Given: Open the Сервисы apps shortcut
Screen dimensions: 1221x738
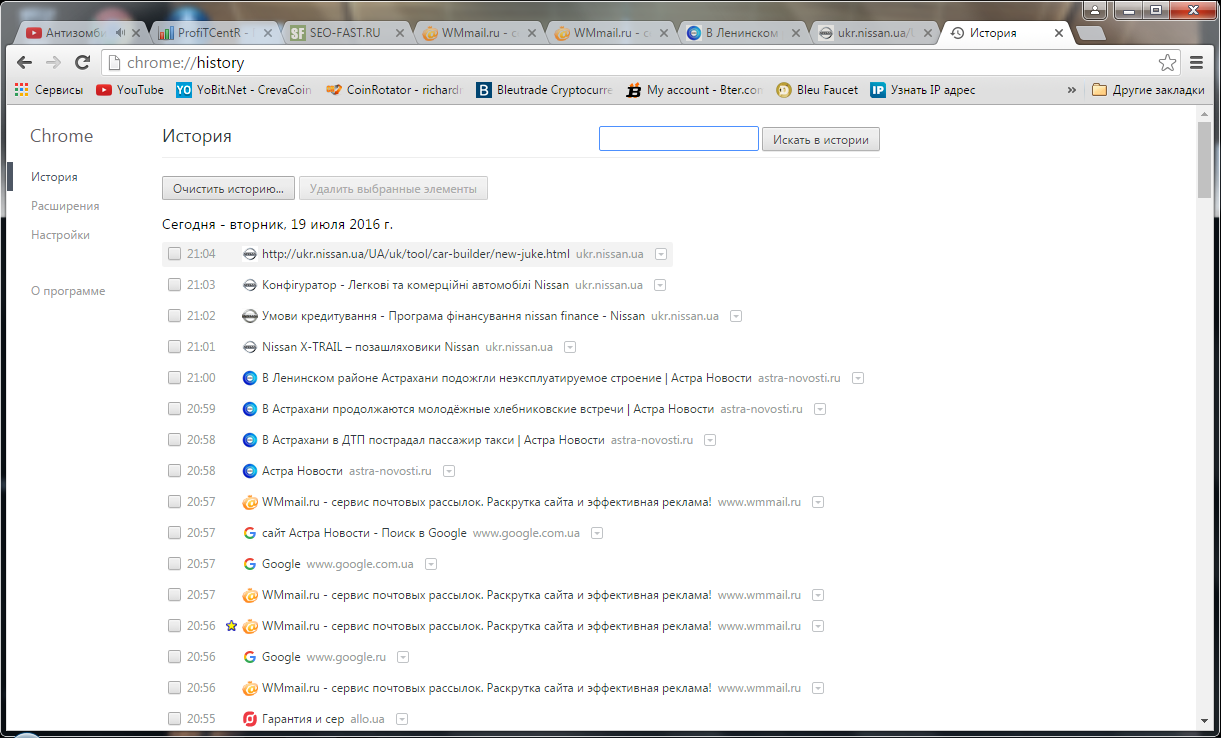Looking at the screenshot, I should coord(49,90).
